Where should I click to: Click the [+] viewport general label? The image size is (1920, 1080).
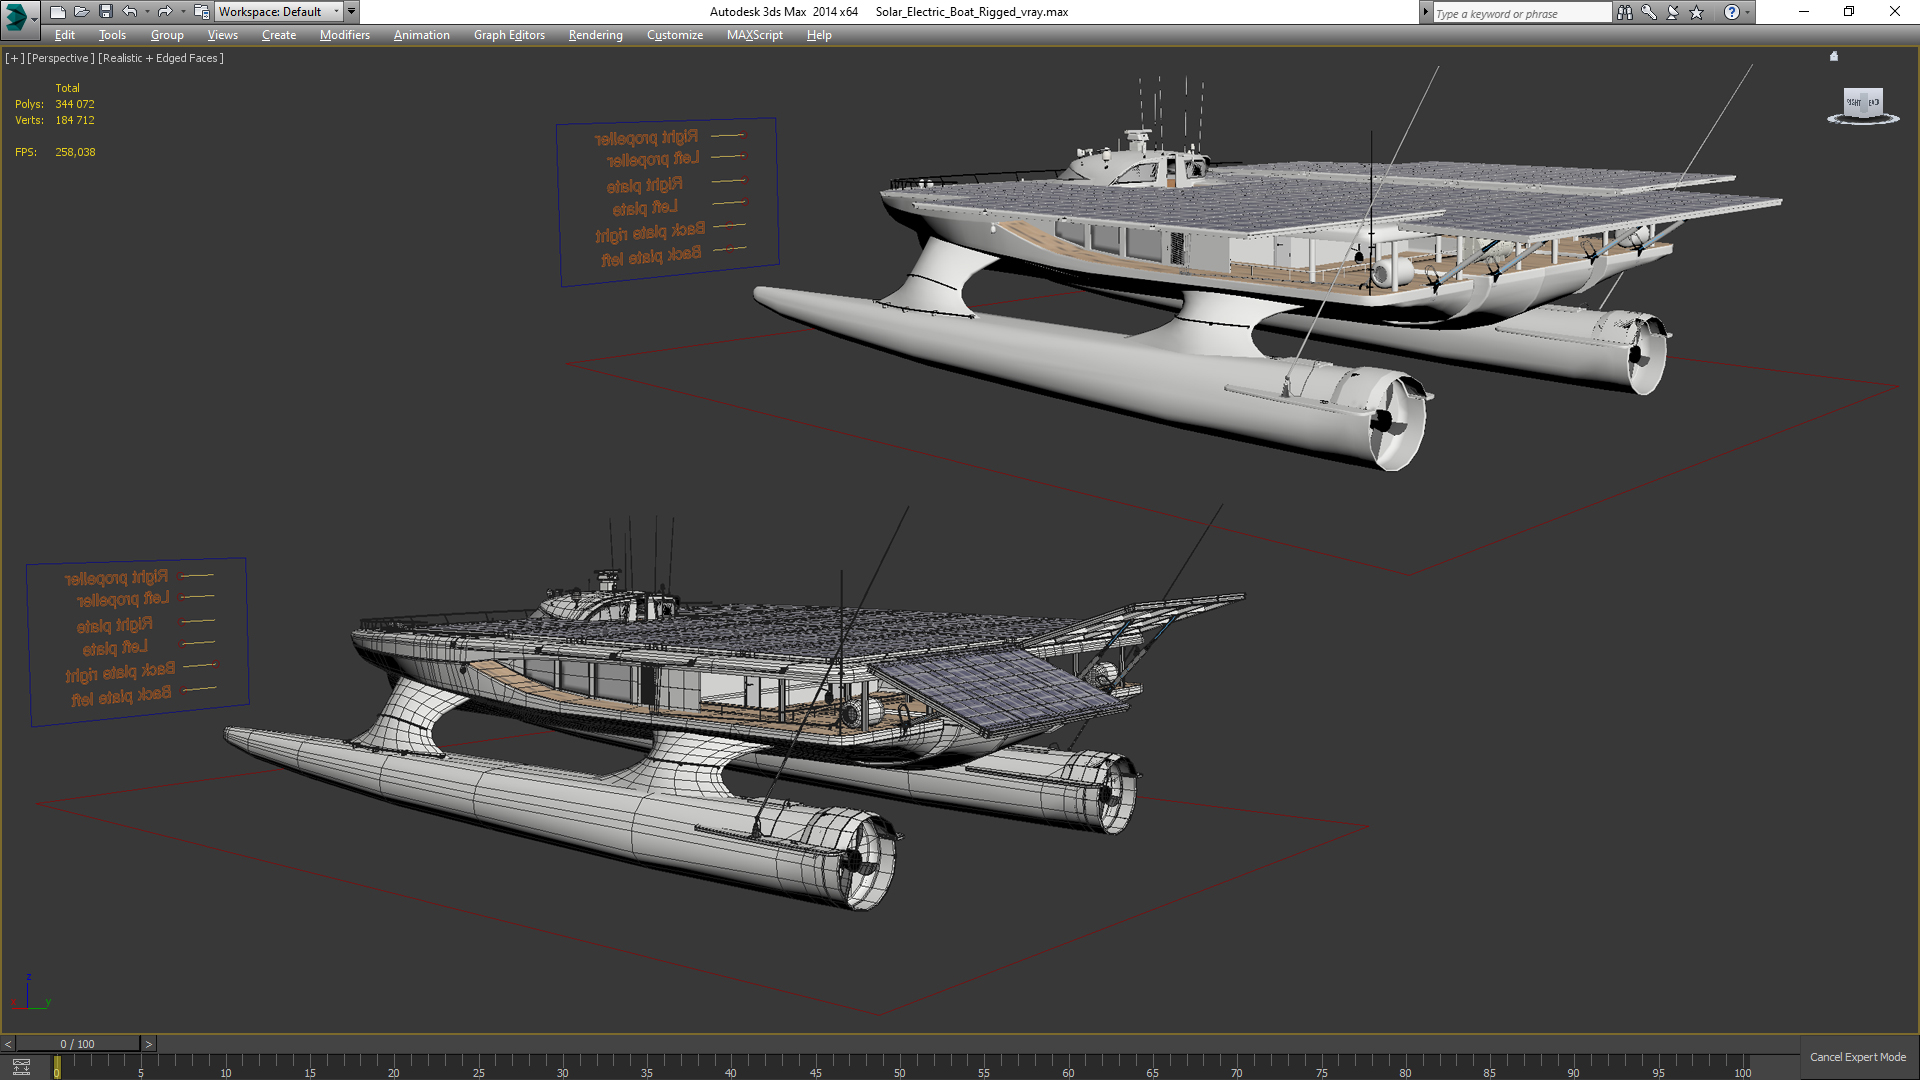[x=14, y=58]
